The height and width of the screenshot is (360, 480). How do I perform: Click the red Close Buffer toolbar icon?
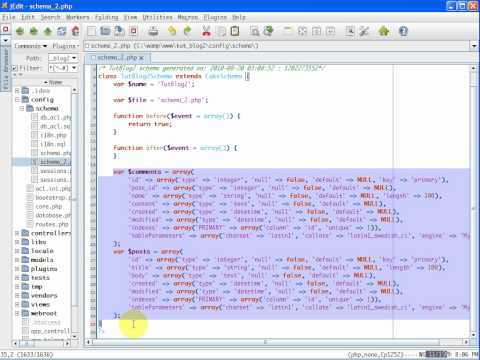pos(134,31)
